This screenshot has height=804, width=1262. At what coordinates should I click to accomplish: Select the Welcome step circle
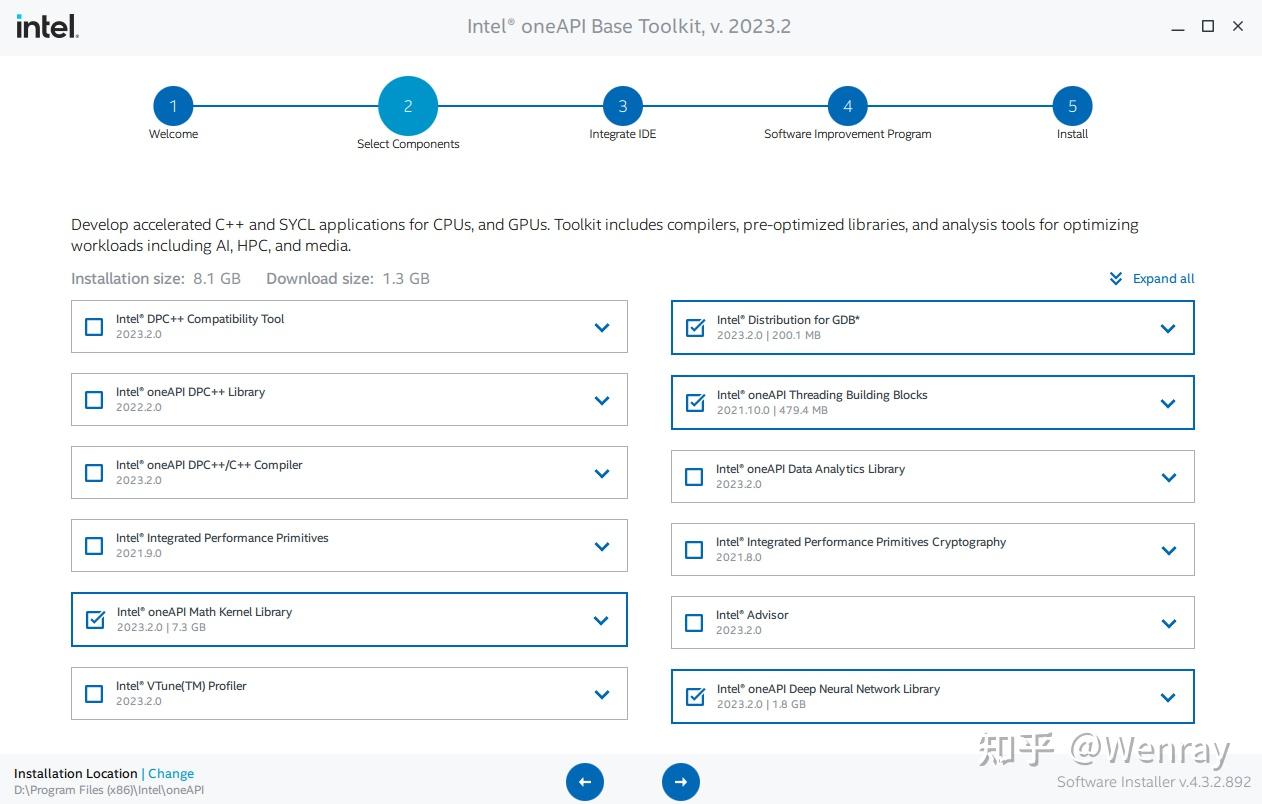click(x=173, y=106)
